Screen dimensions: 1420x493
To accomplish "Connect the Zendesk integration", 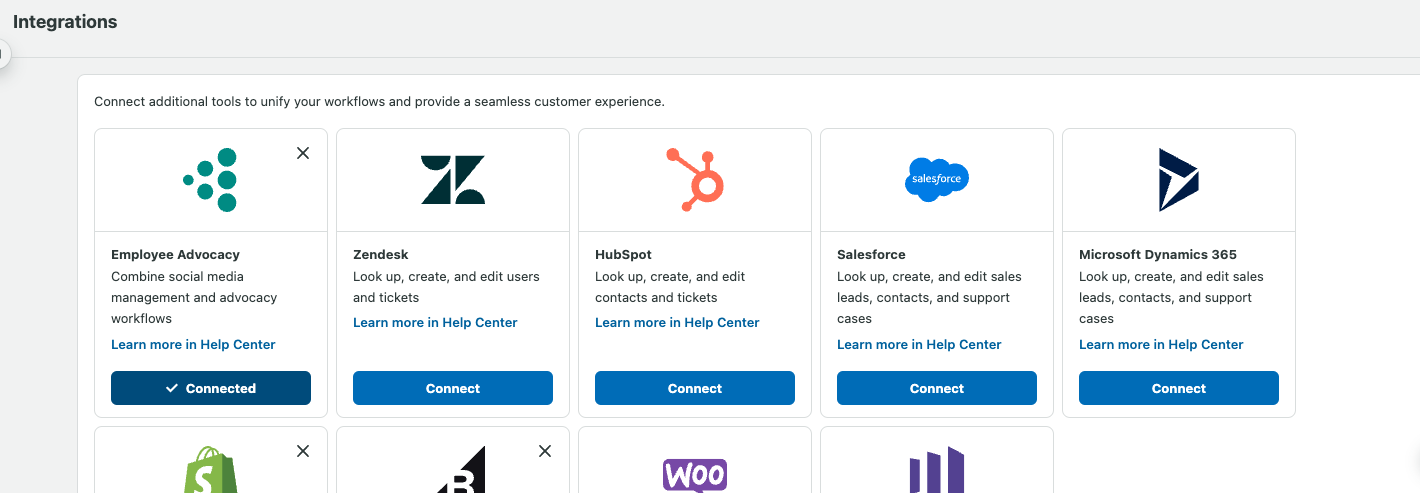I will [453, 388].
